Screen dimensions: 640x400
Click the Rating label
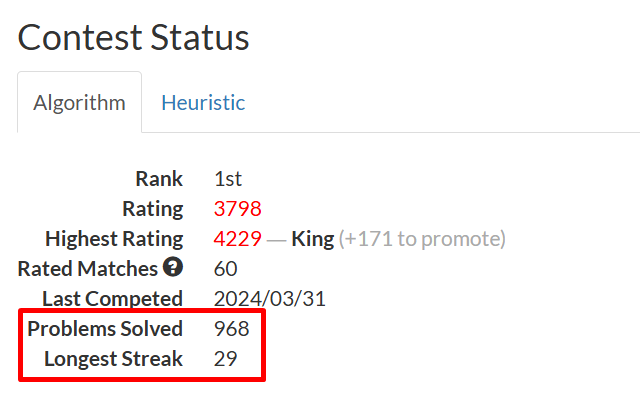click(152, 209)
